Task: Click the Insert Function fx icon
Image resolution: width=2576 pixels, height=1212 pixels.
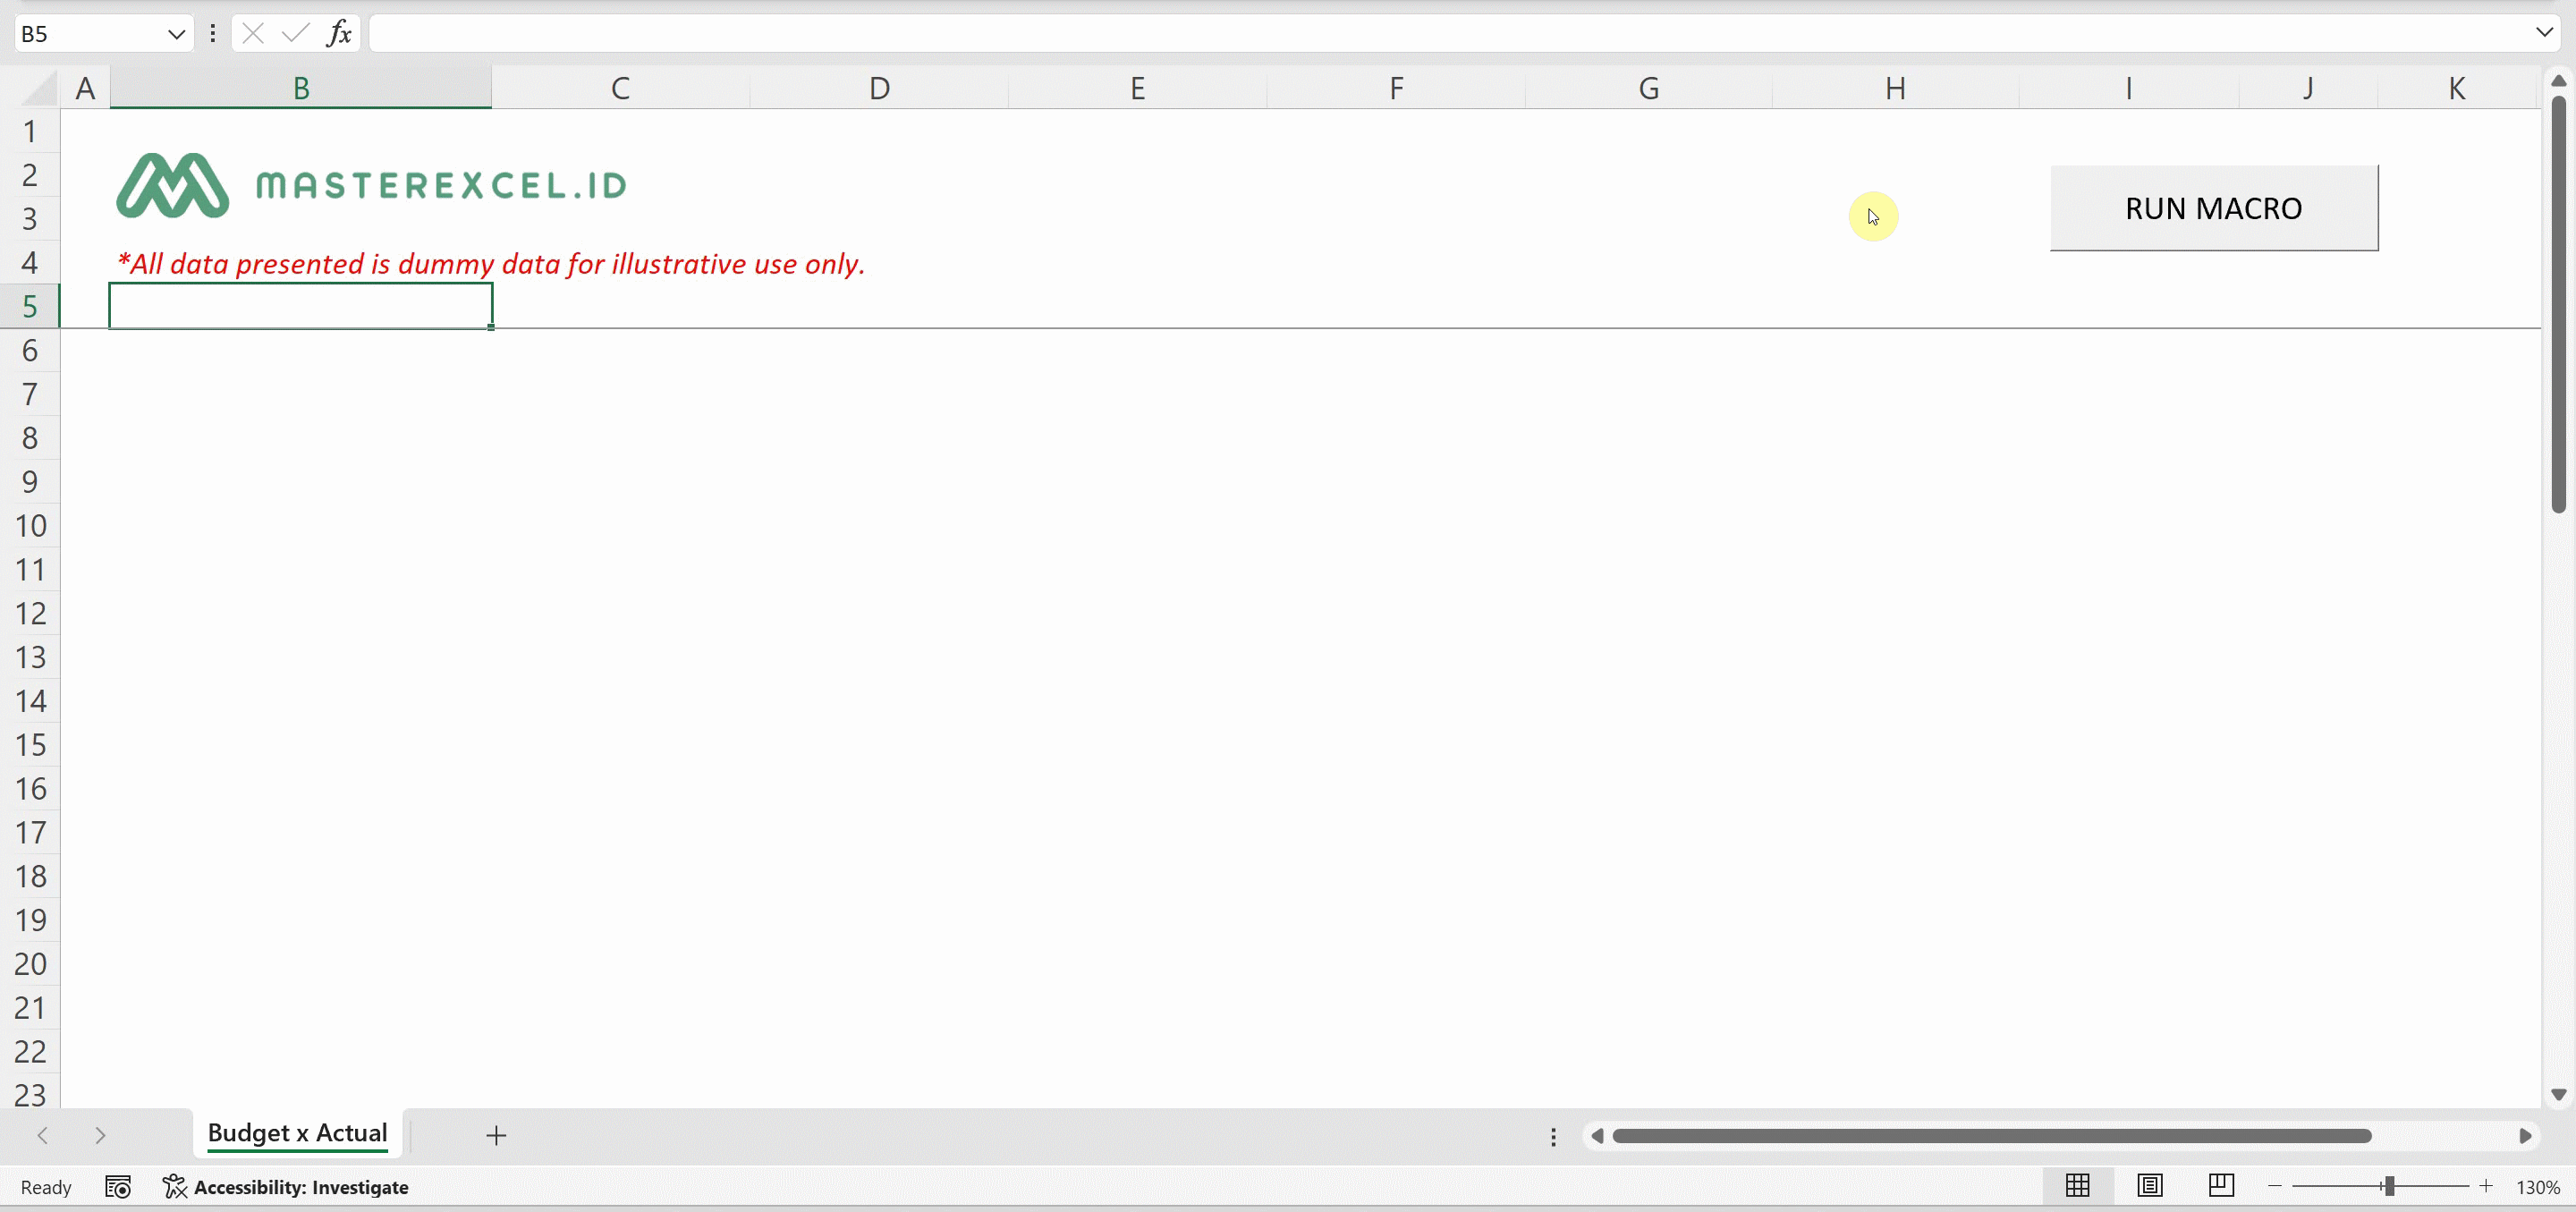Action: point(339,33)
